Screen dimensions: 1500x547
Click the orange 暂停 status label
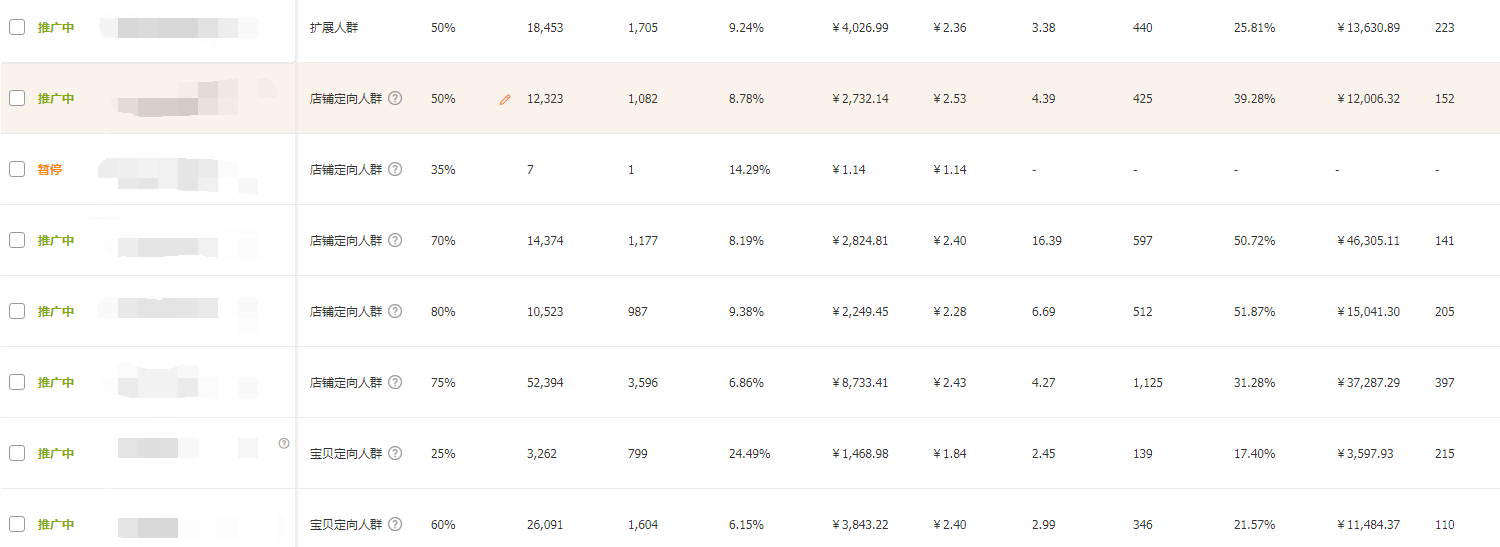[x=50, y=170]
